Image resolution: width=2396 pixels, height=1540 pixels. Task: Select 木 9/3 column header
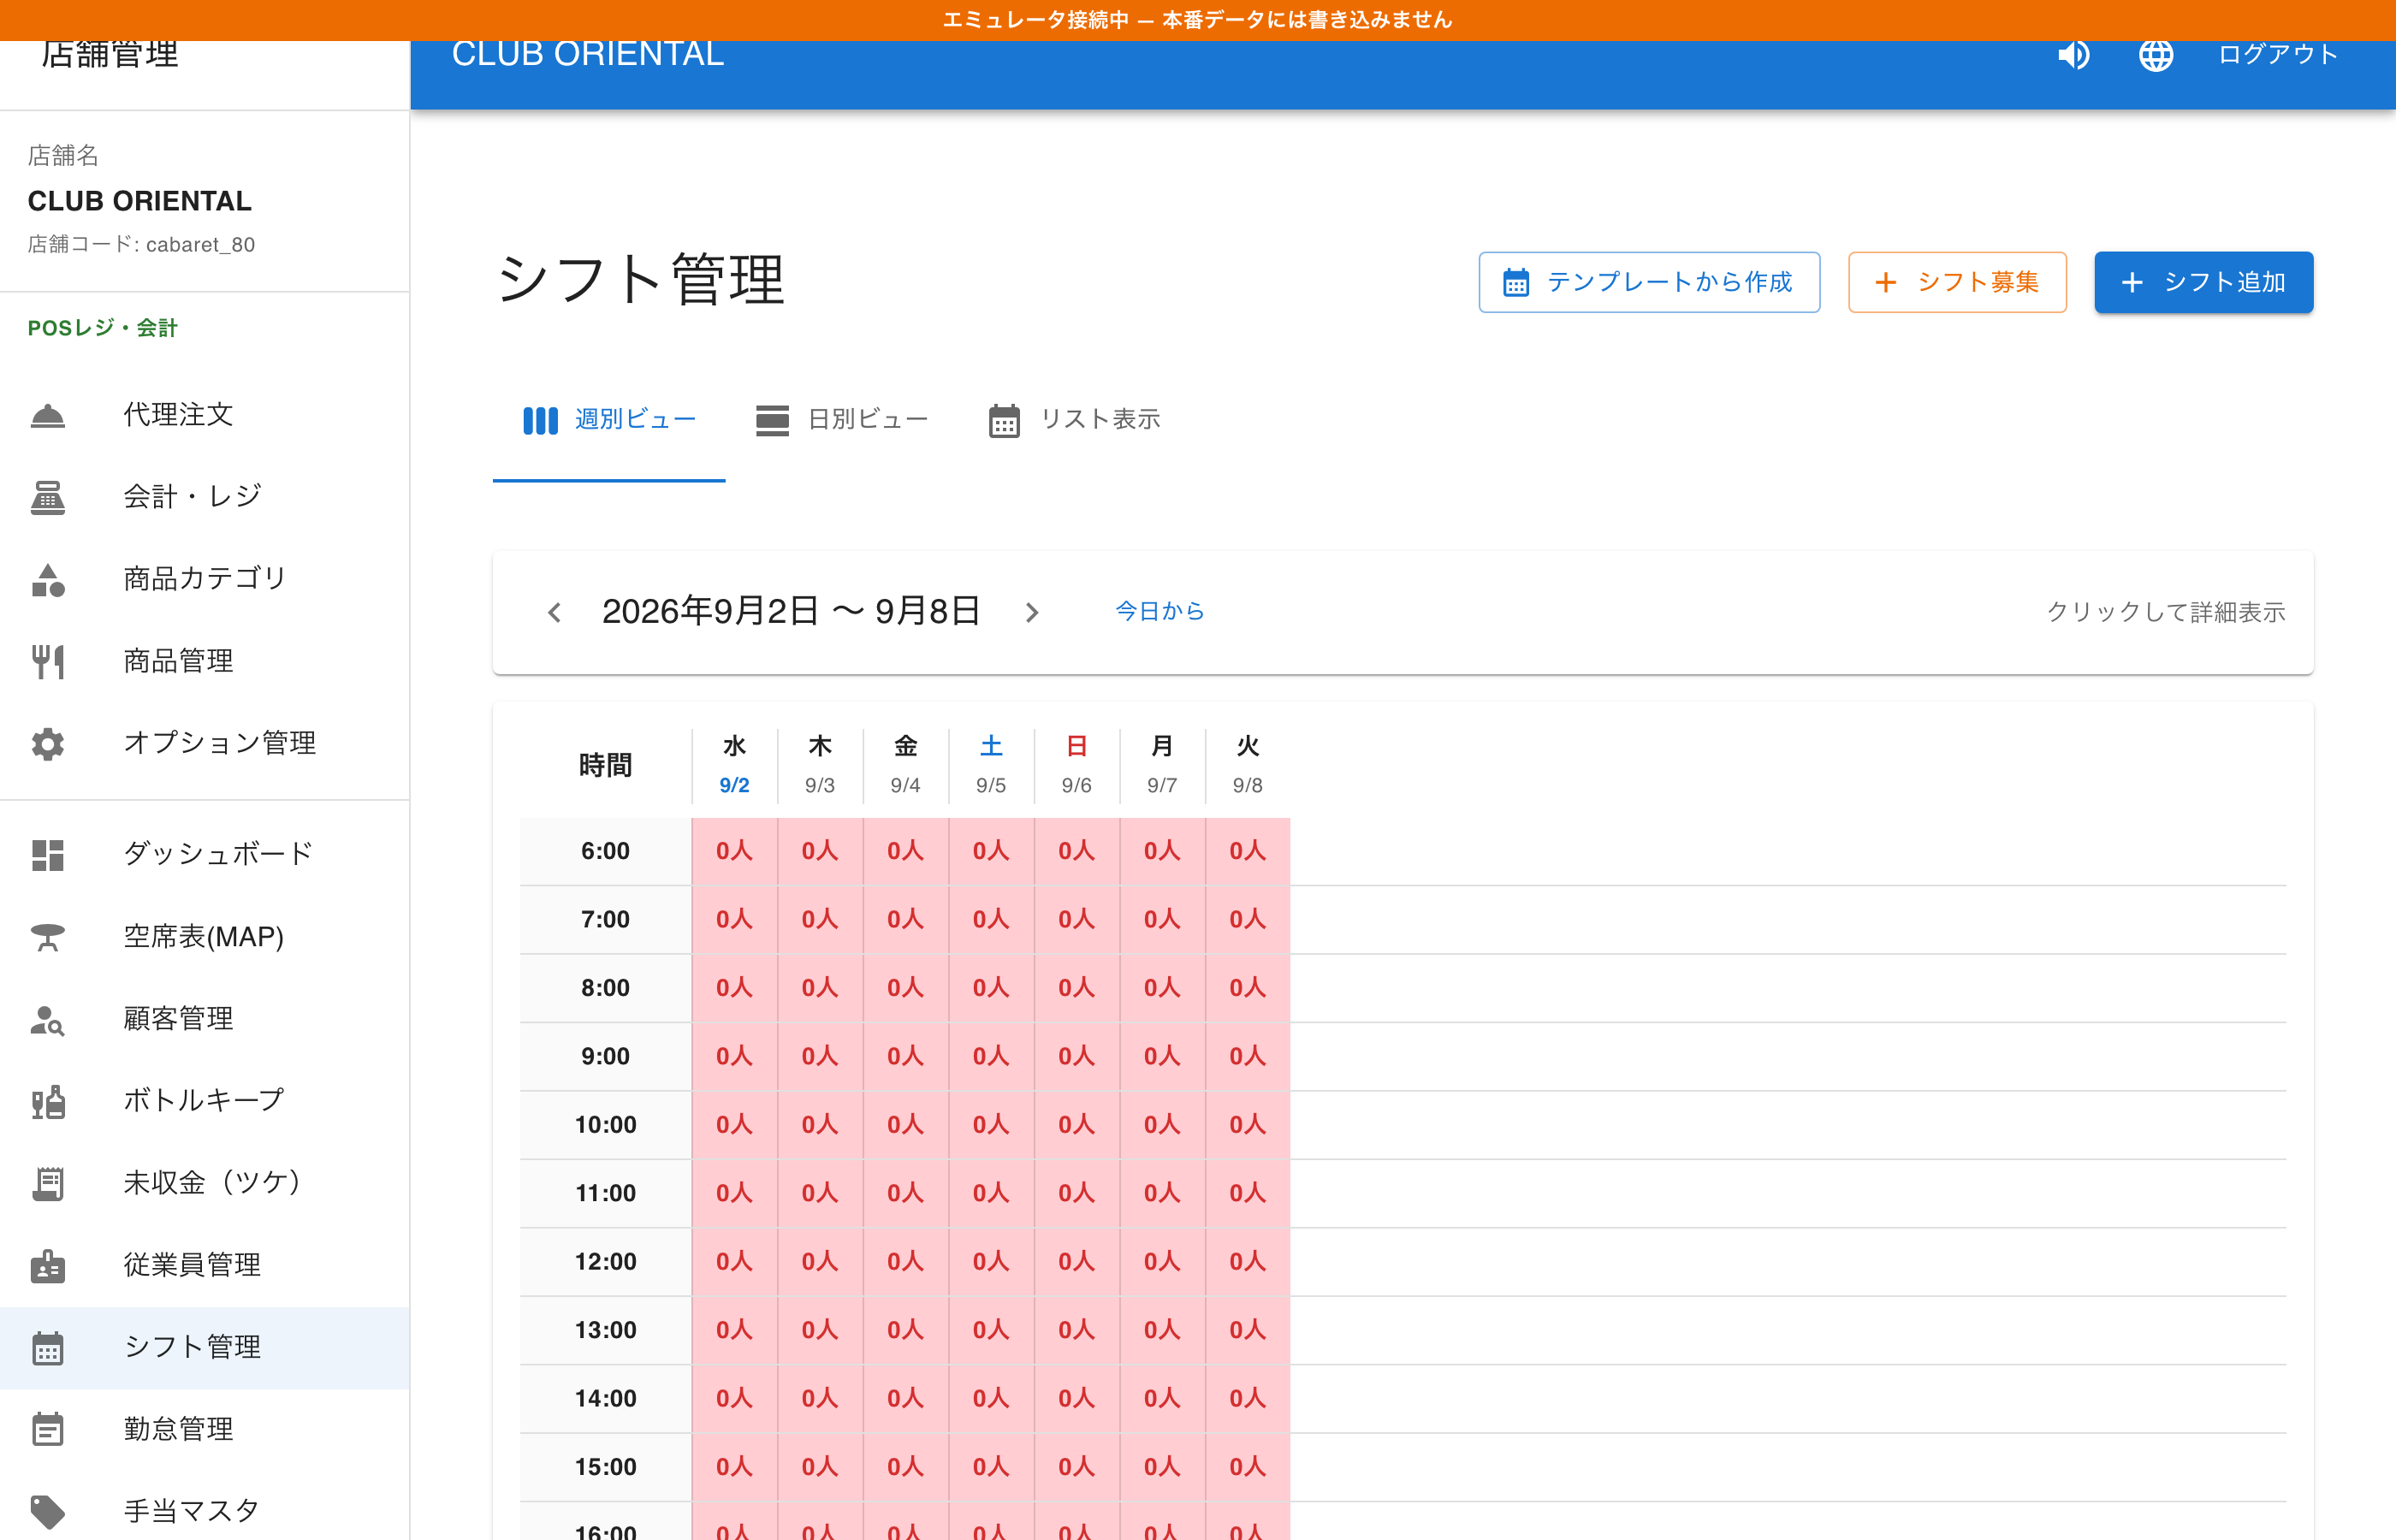[820, 765]
